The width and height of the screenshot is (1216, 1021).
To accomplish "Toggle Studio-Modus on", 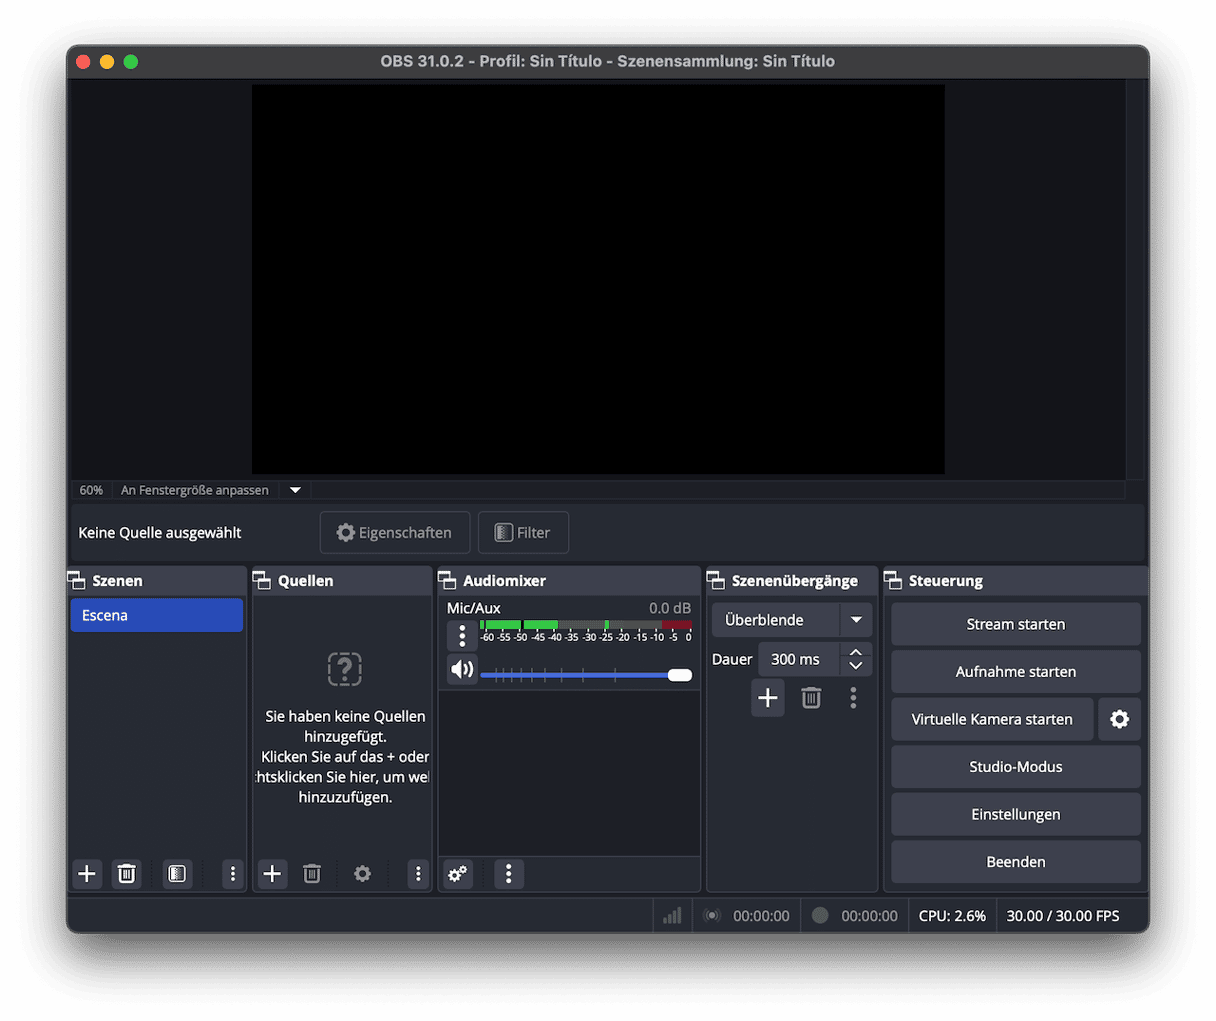I will pyautogui.click(x=1015, y=767).
